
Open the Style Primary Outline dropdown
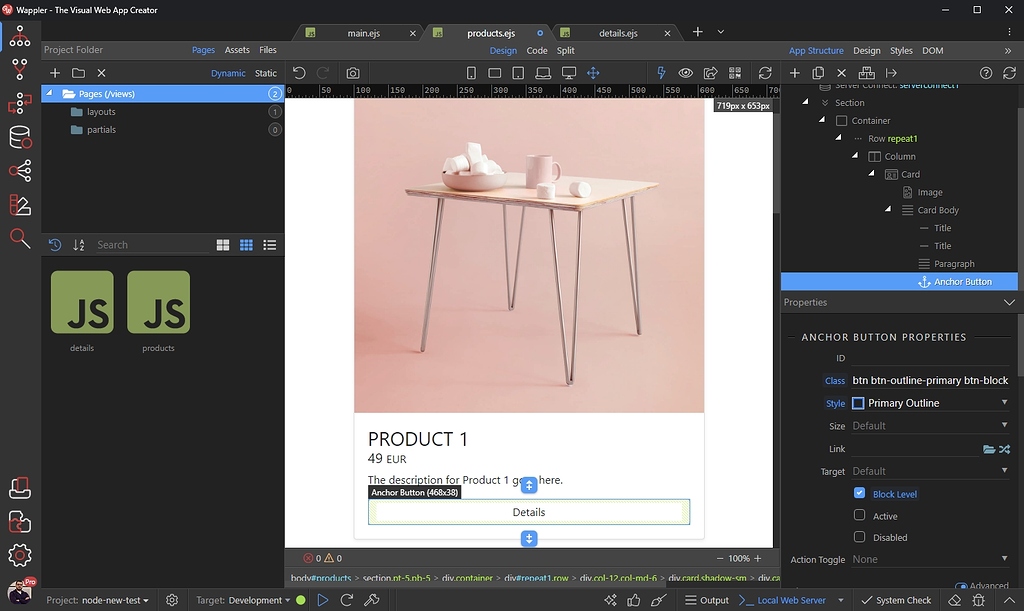(930, 403)
